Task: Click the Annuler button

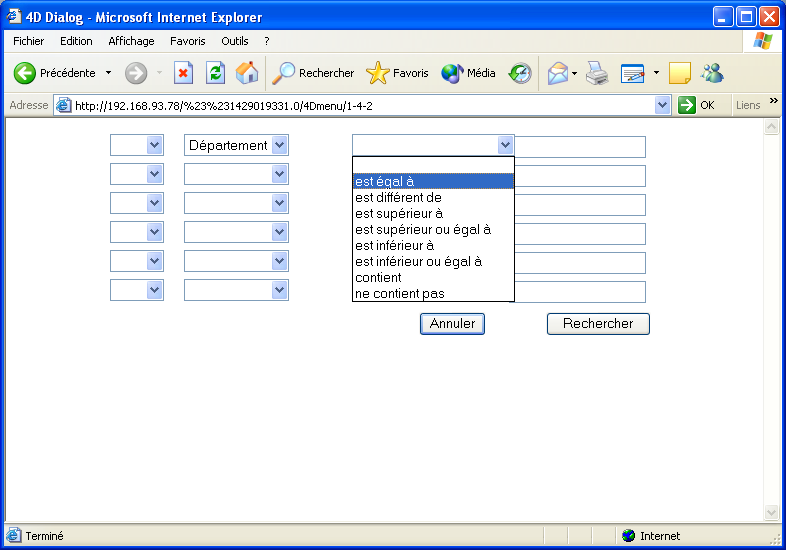Action: tap(452, 324)
